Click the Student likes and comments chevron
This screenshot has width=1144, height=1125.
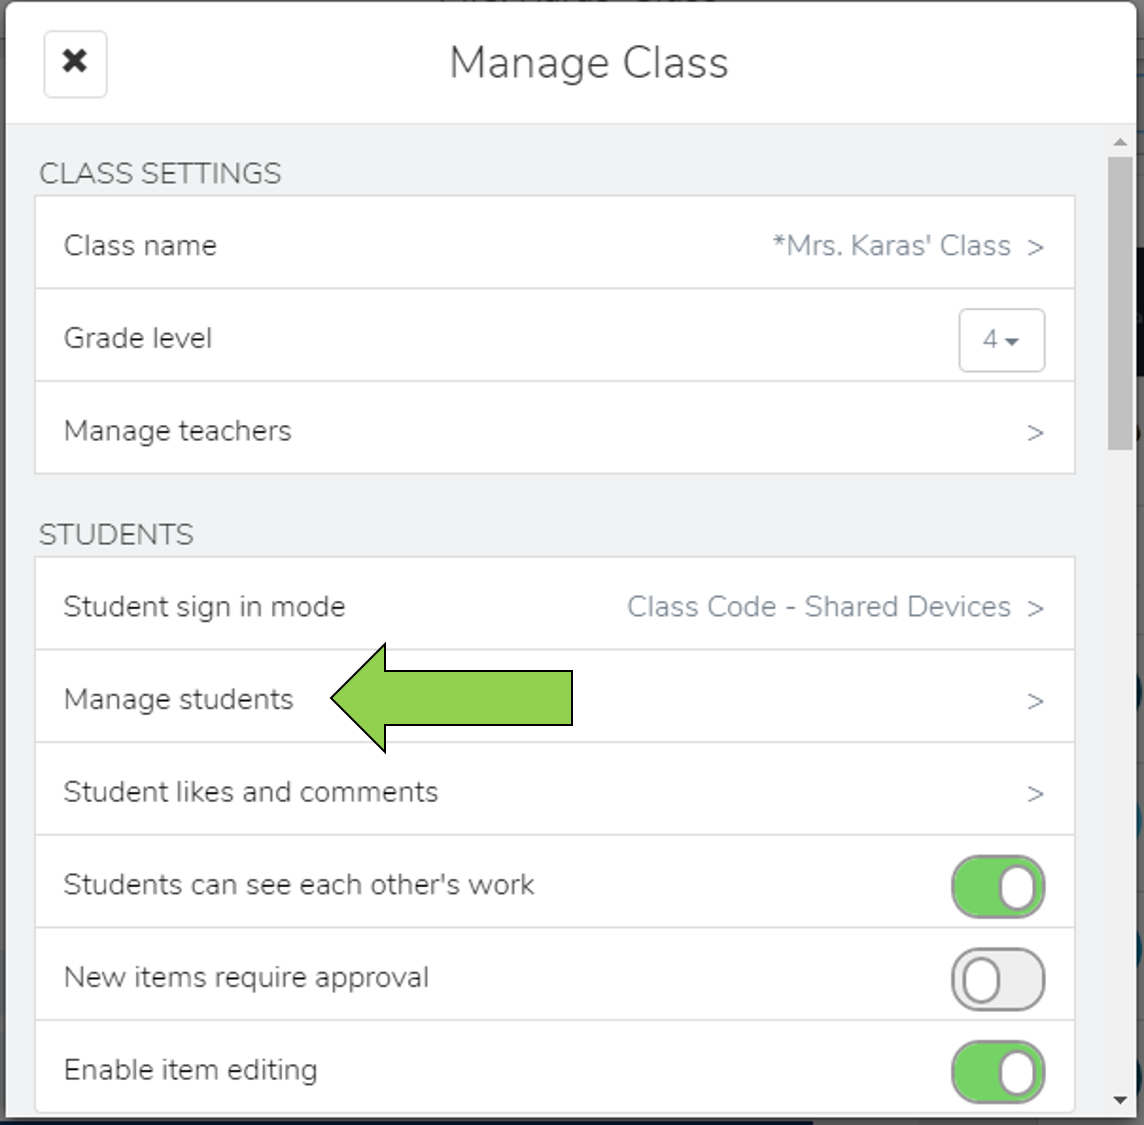[x=1035, y=794]
